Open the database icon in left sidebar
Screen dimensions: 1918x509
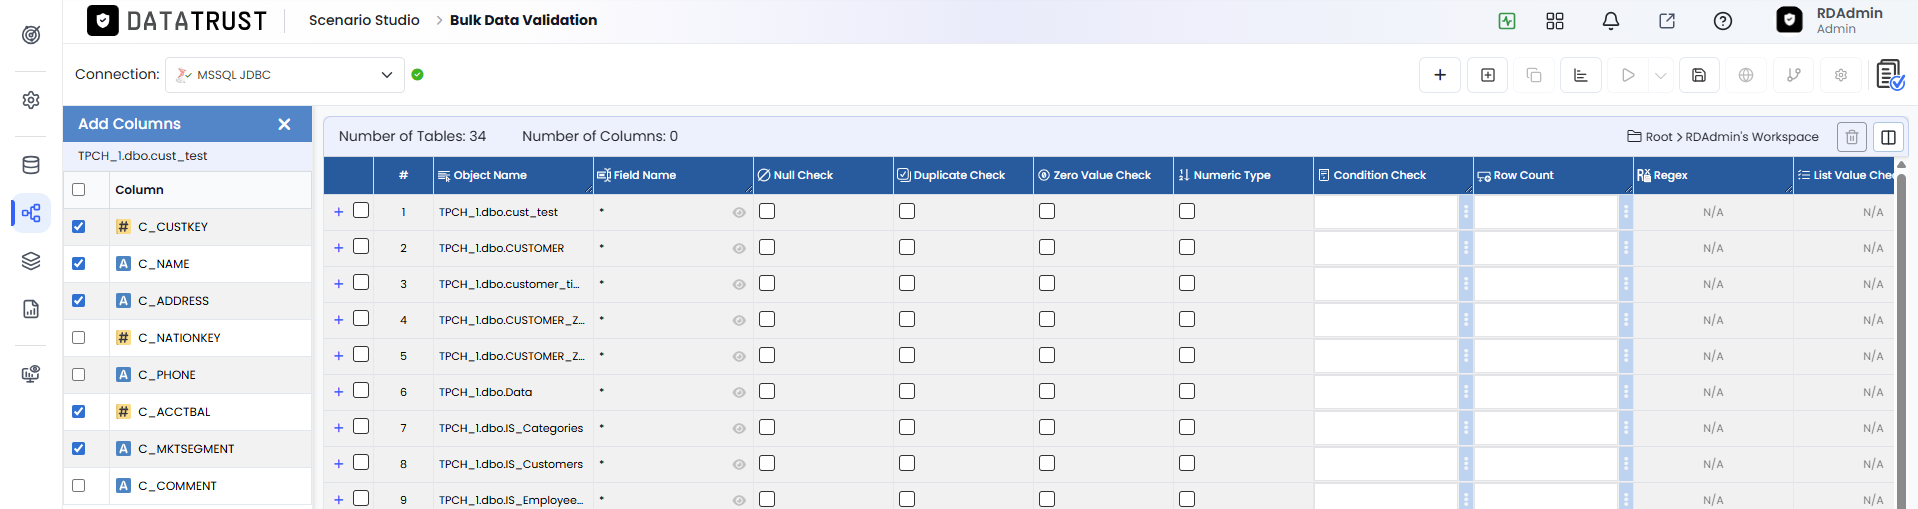click(x=31, y=165)
